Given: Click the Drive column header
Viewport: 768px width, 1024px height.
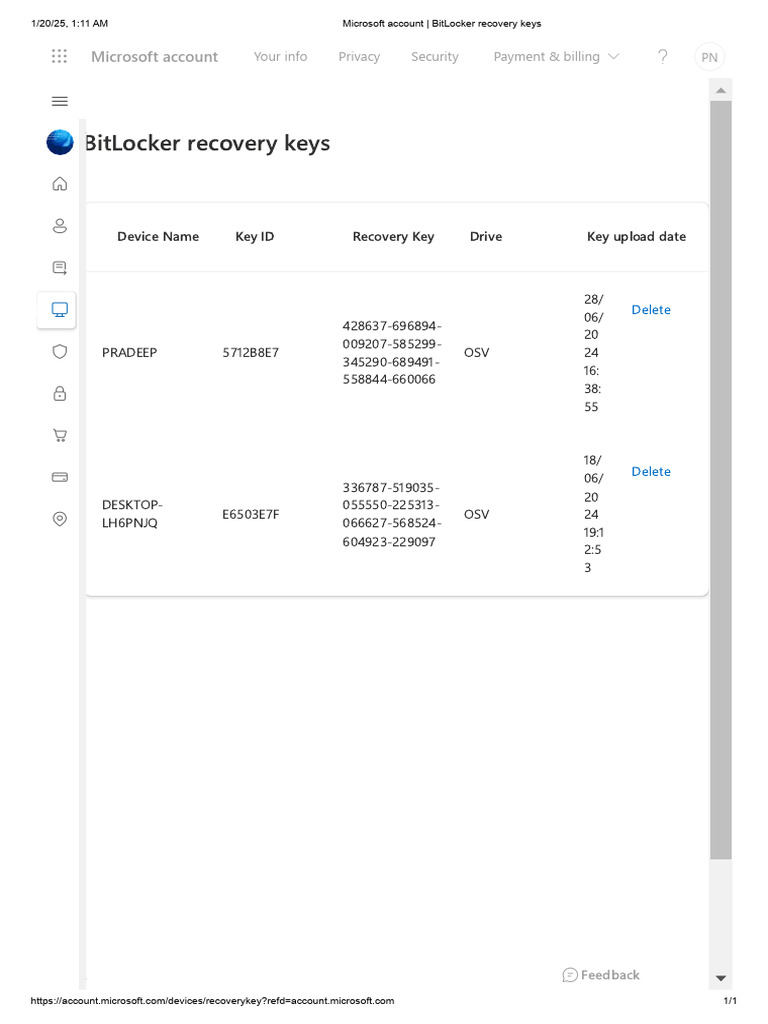Looking at the screenshot, I should [486, 236].
